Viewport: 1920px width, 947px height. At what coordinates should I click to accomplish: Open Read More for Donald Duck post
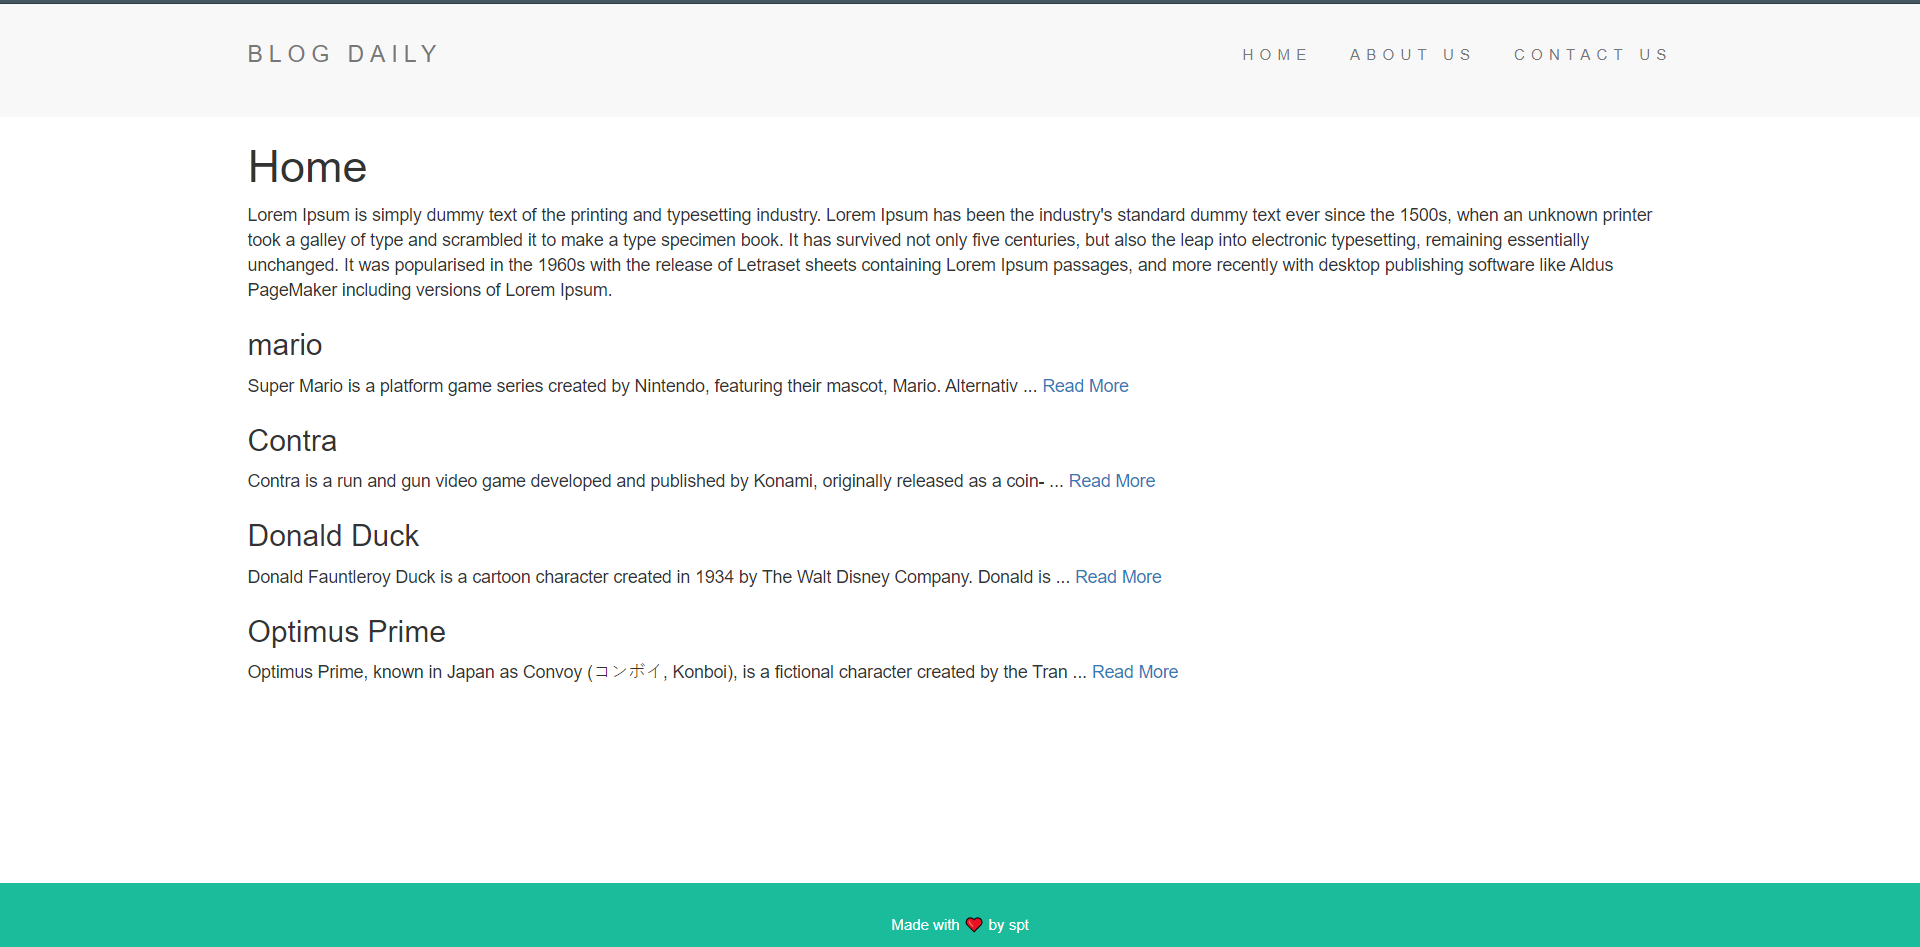[x=1118, y=577]
